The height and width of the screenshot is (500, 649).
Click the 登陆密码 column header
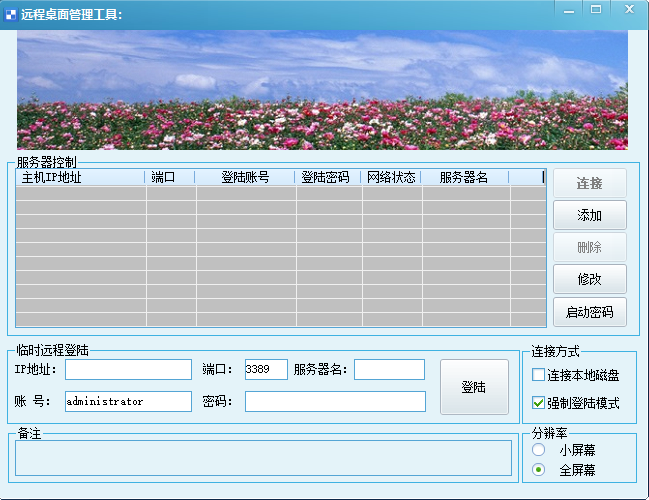pyautogui.click(x=327, y=178)
